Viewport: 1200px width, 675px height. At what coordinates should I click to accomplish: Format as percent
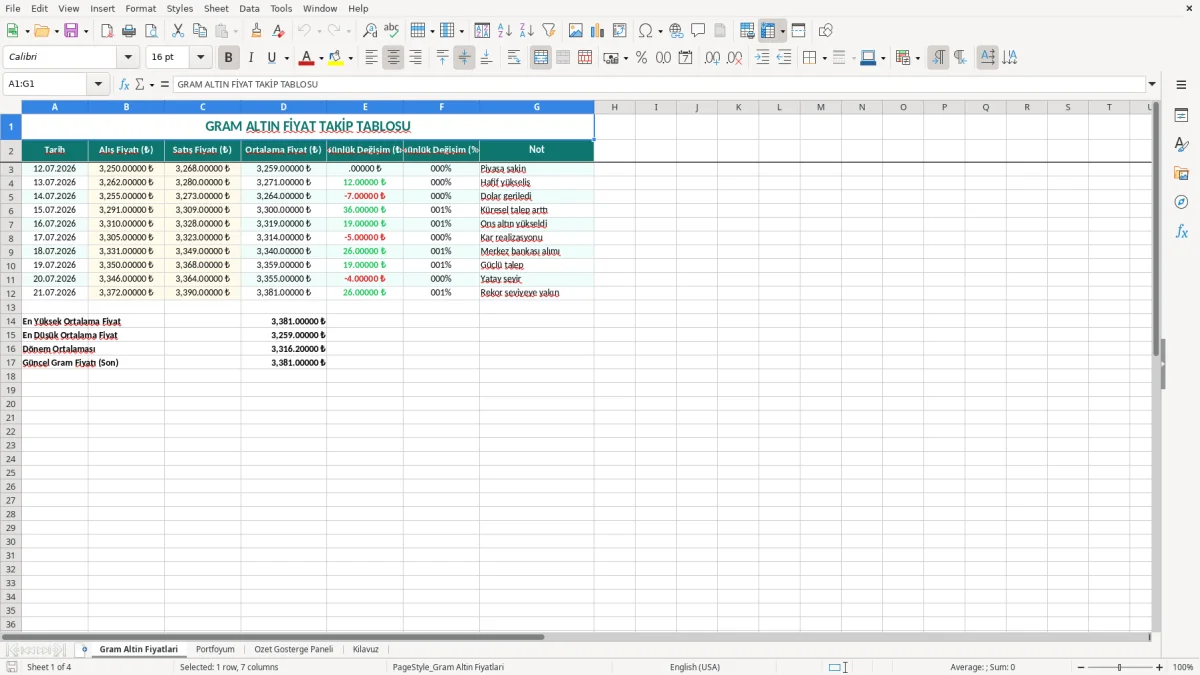pos(641,58)
